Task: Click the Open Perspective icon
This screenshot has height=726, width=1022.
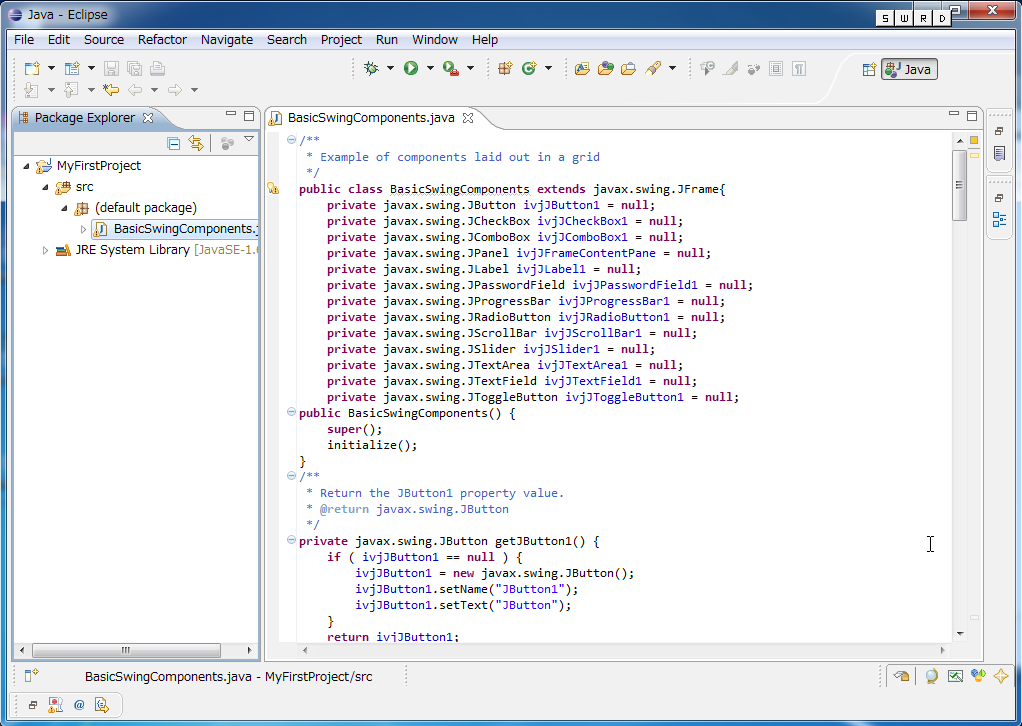Action: 868,69
